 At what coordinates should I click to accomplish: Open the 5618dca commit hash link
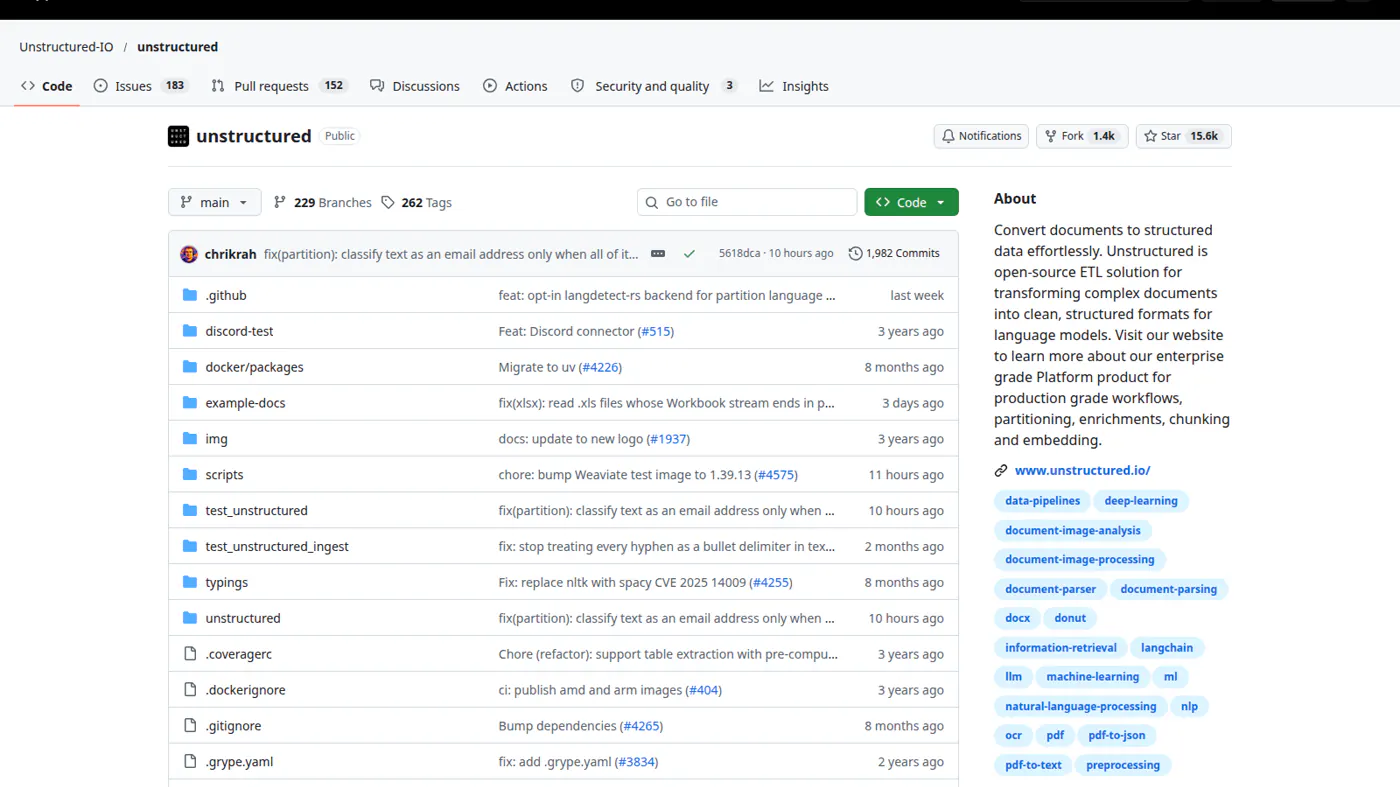(739, 254)
